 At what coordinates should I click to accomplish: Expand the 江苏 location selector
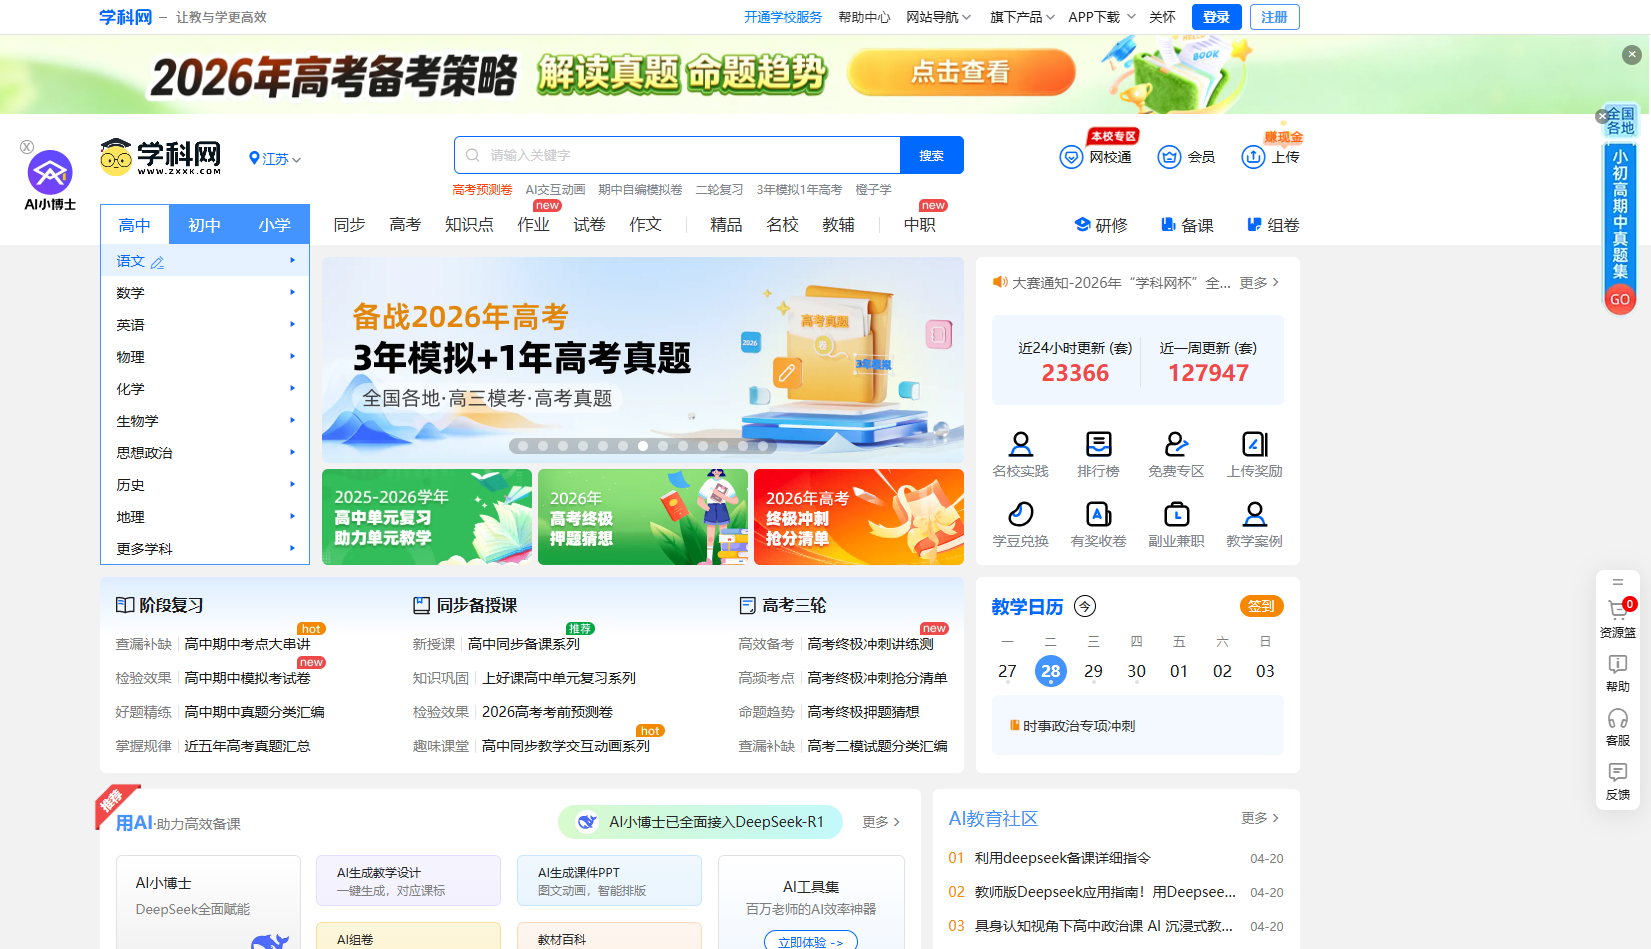tap(275, 158)
